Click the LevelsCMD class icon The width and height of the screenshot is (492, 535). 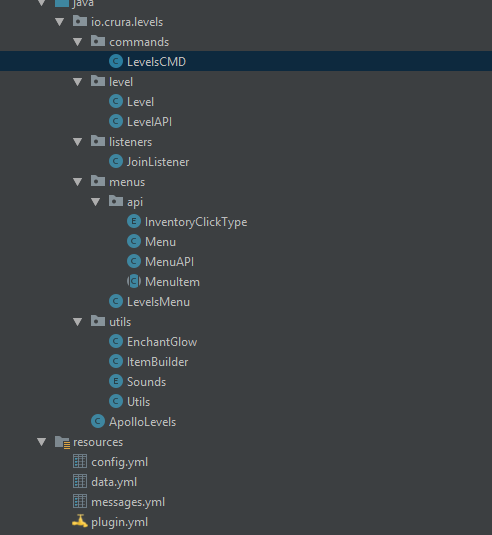click(x=116, y=61)
